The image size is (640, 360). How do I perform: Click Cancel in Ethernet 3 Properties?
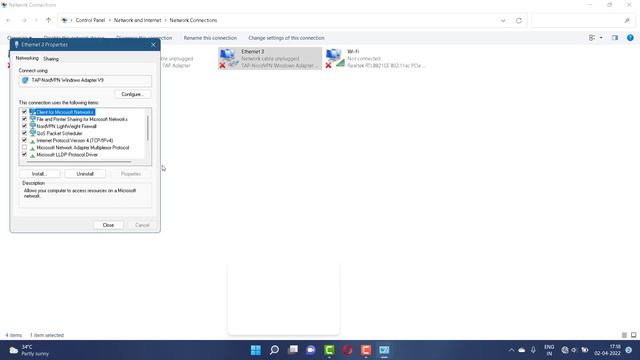(x=142, y=225)
